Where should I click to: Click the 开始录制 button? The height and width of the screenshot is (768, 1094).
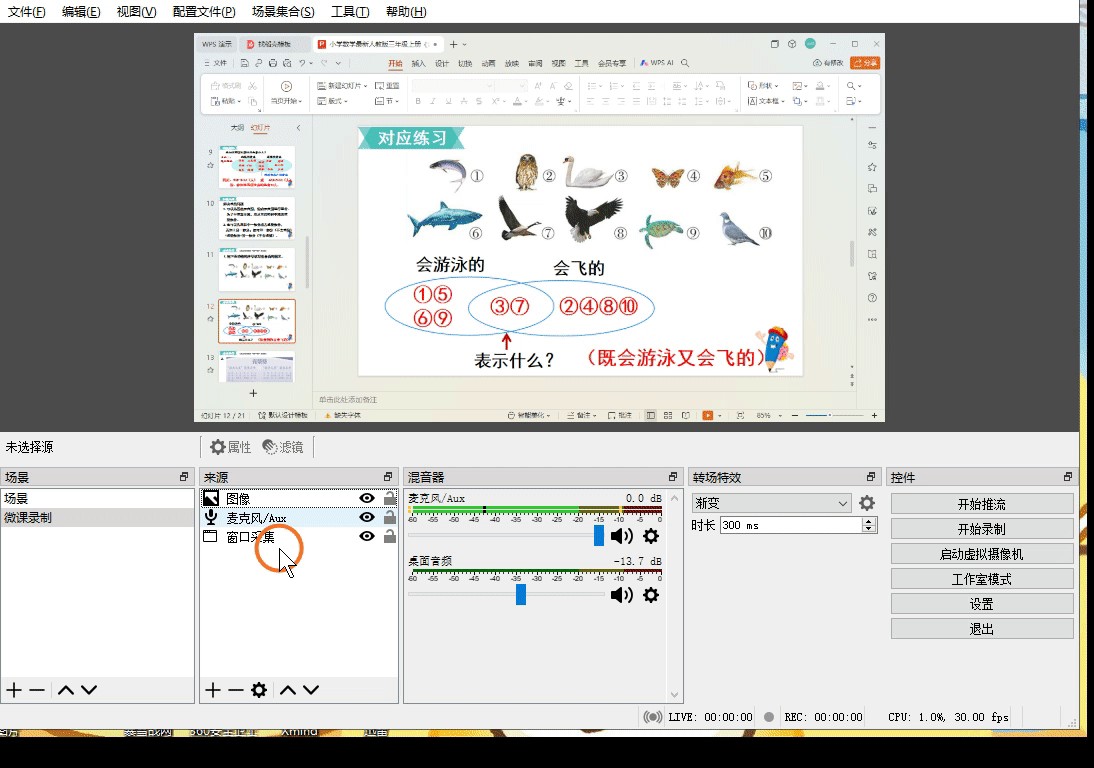pos(981,529)
